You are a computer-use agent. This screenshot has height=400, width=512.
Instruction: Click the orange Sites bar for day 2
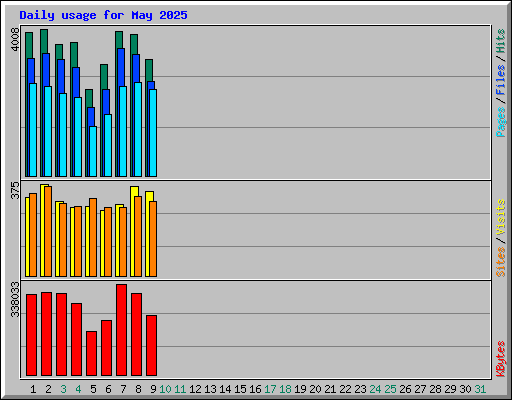click(x=48, y=231)
